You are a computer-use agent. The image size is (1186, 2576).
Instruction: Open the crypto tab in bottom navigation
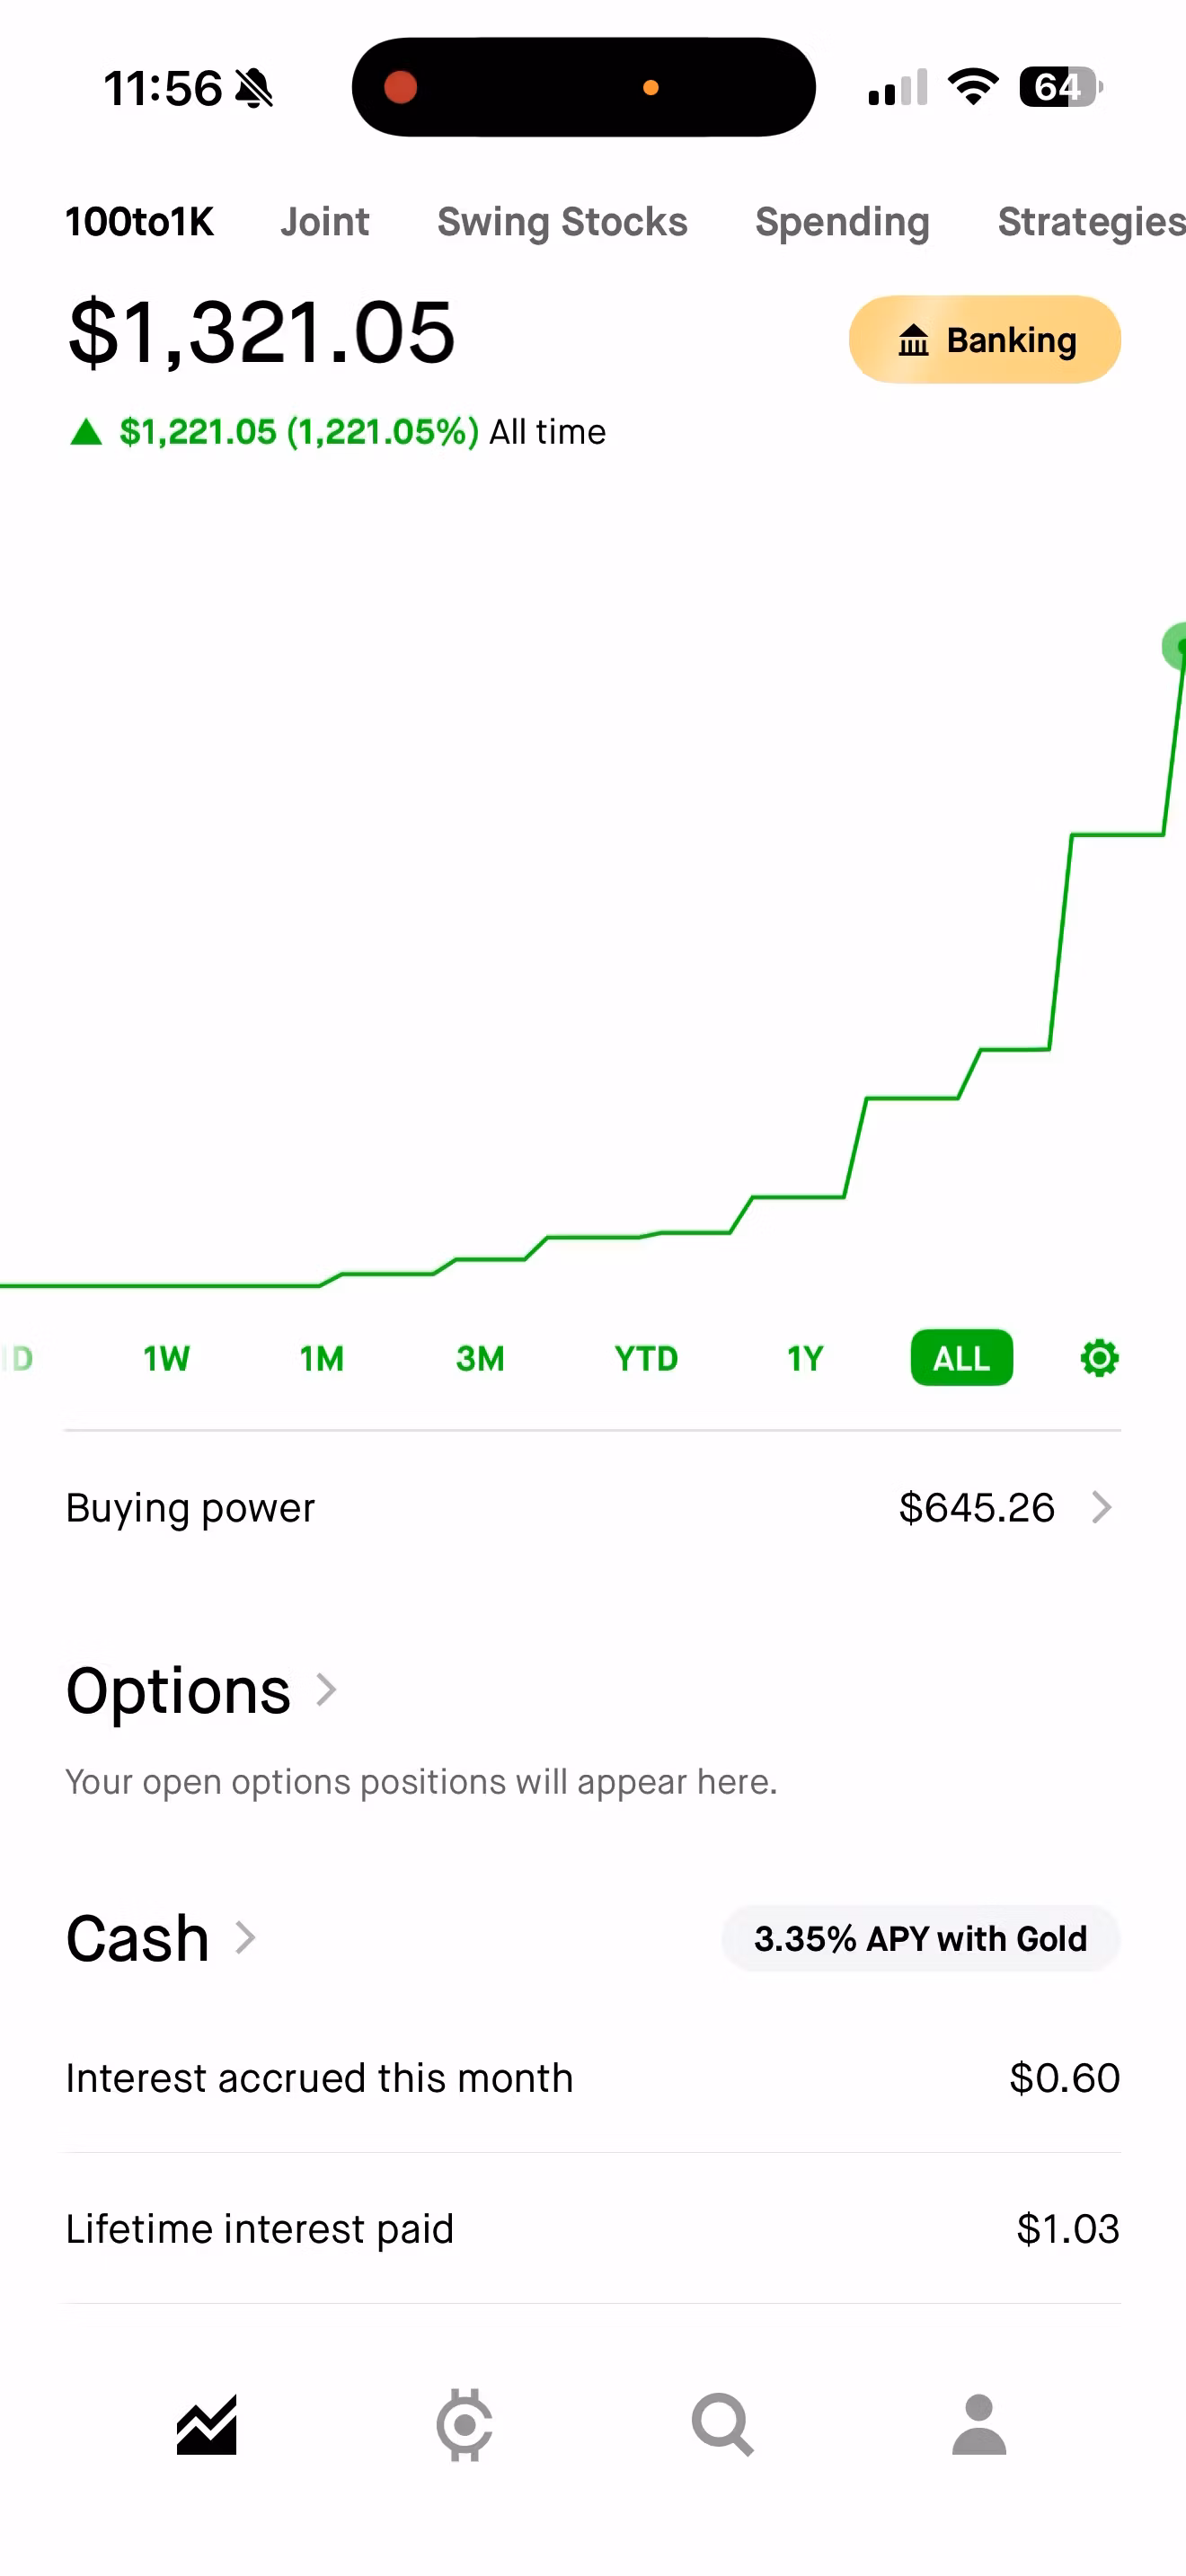[464, 2425]
